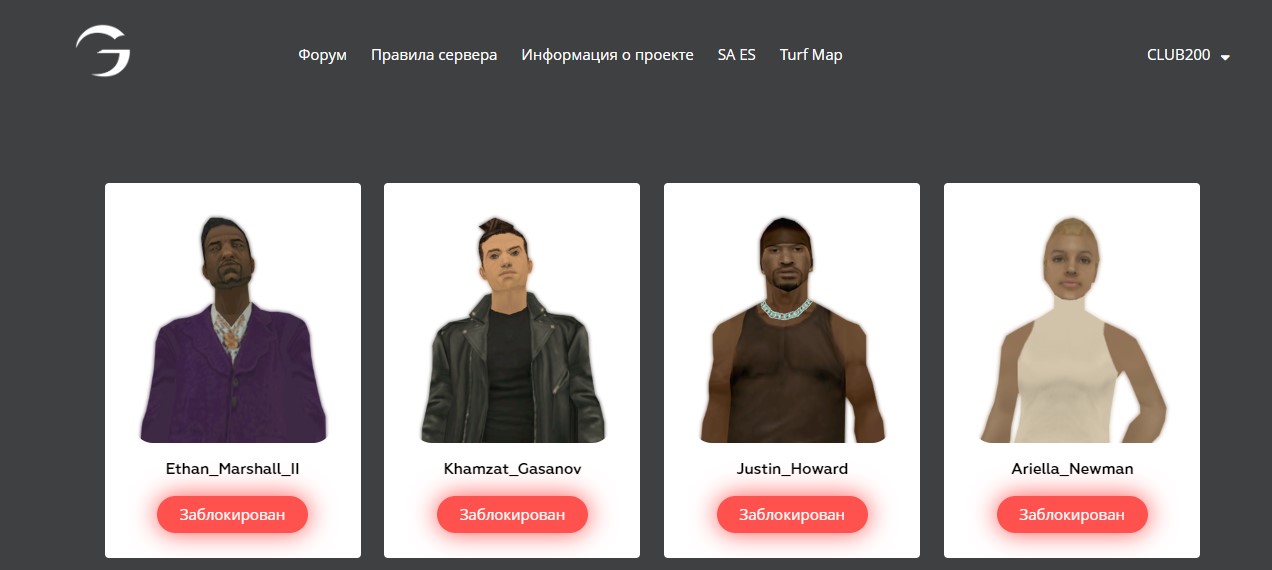Click the Khamzat_Gasanov name text

tap(512, 468)
